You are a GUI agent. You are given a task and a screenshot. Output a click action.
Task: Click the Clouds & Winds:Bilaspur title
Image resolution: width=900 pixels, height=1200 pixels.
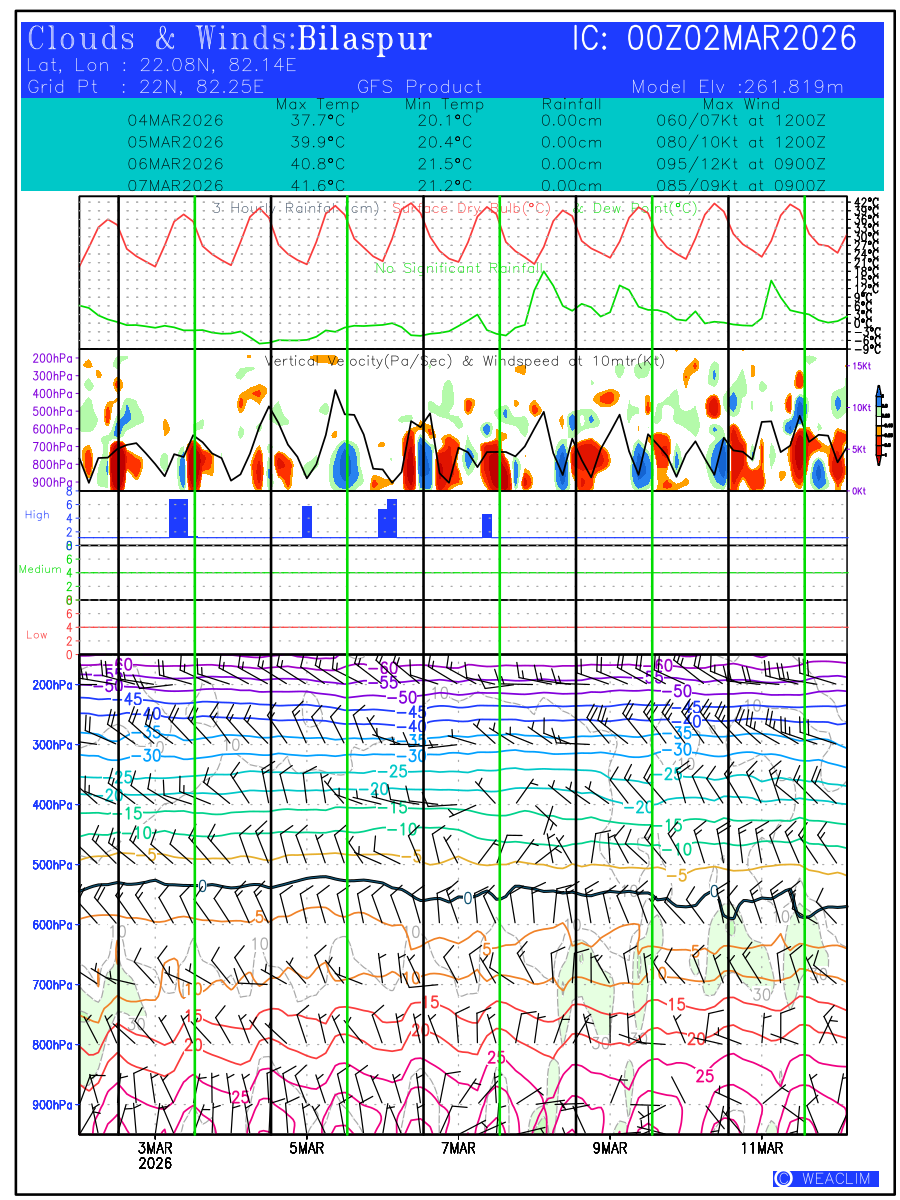tap(230, 40)
